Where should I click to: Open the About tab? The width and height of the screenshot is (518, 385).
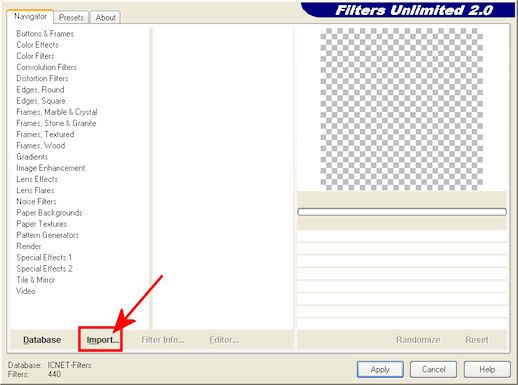106,17
